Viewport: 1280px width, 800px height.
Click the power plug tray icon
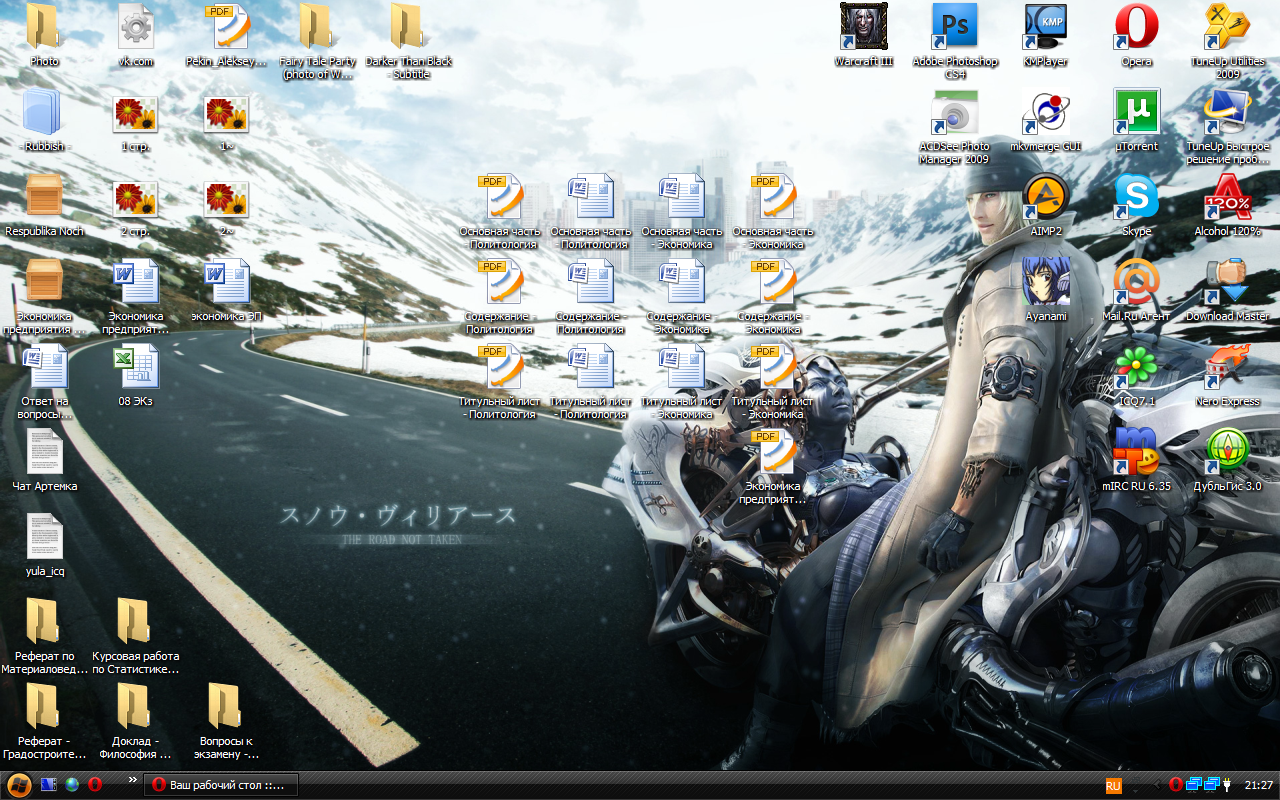1225,785
